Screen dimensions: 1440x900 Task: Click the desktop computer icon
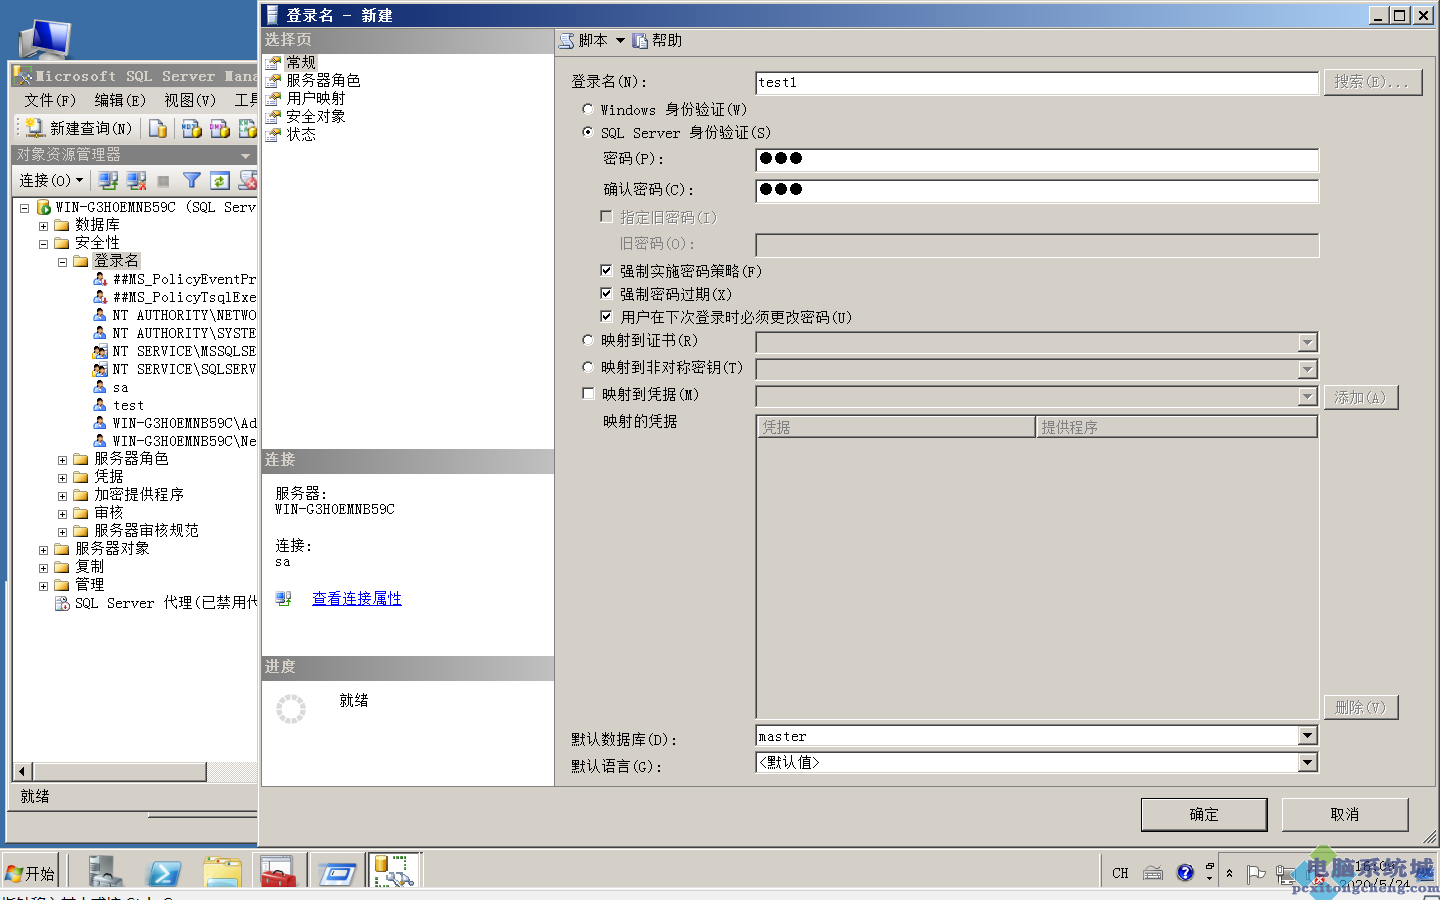tap(45, 40)
